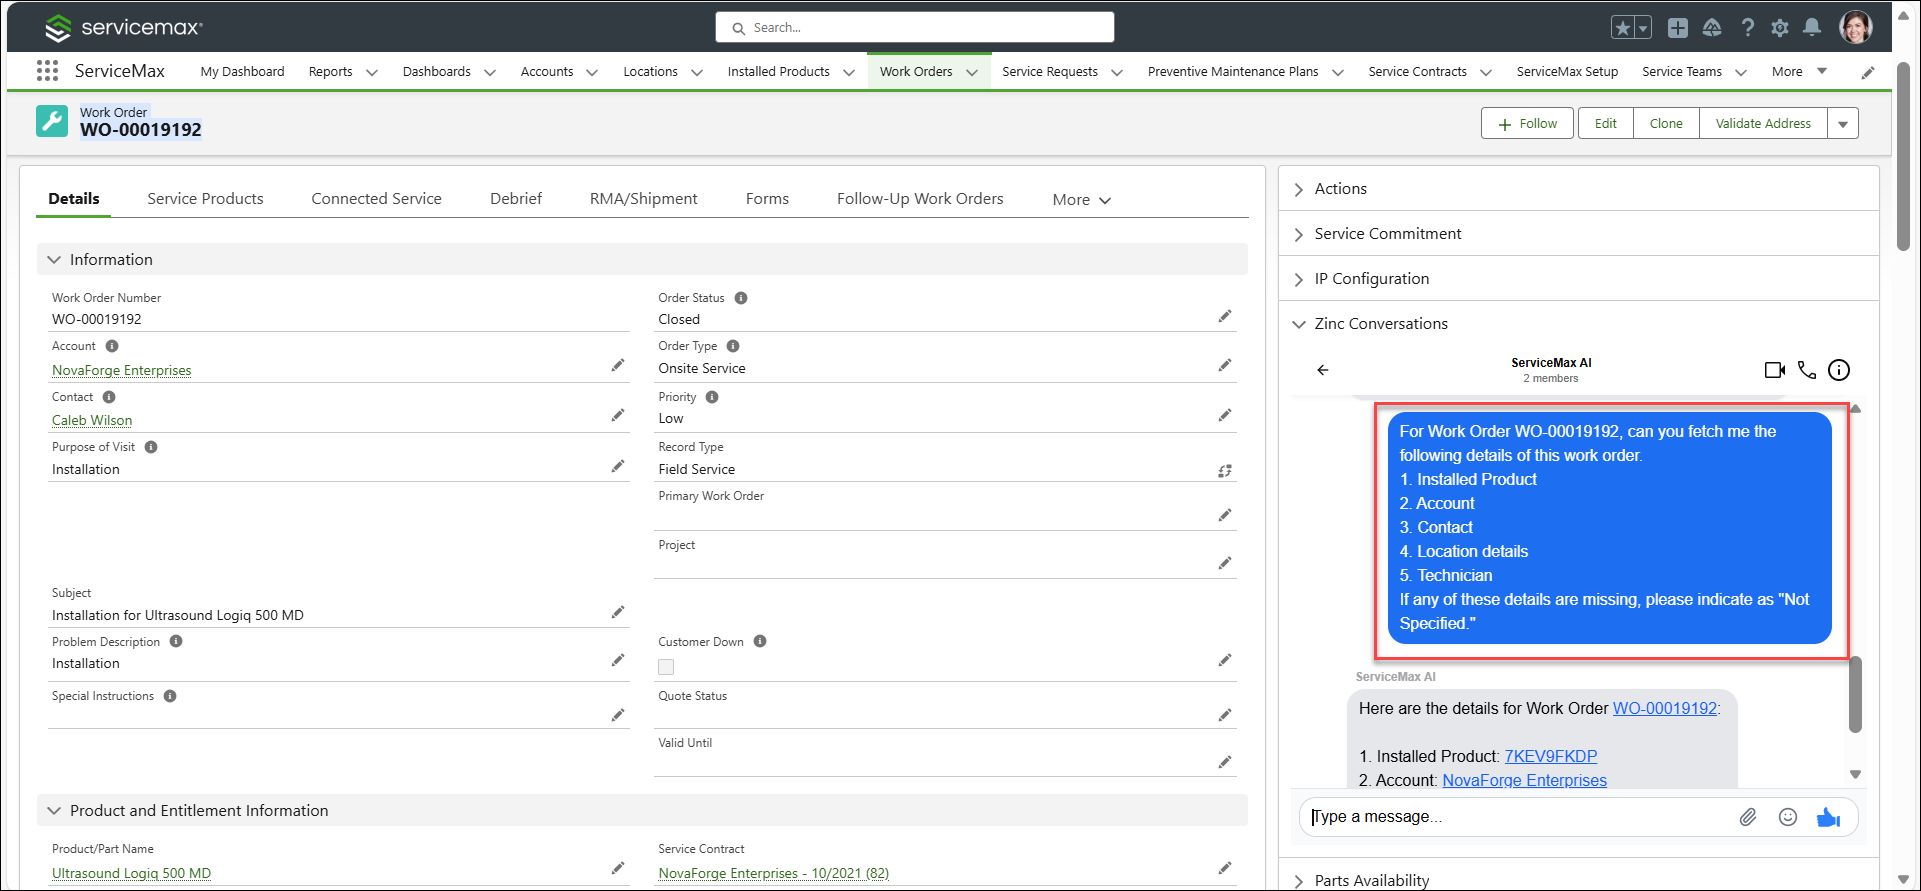Screen dimensions: 1921x891
Task: Show Order Status info tooltip icon
Action: click(741, 298)
